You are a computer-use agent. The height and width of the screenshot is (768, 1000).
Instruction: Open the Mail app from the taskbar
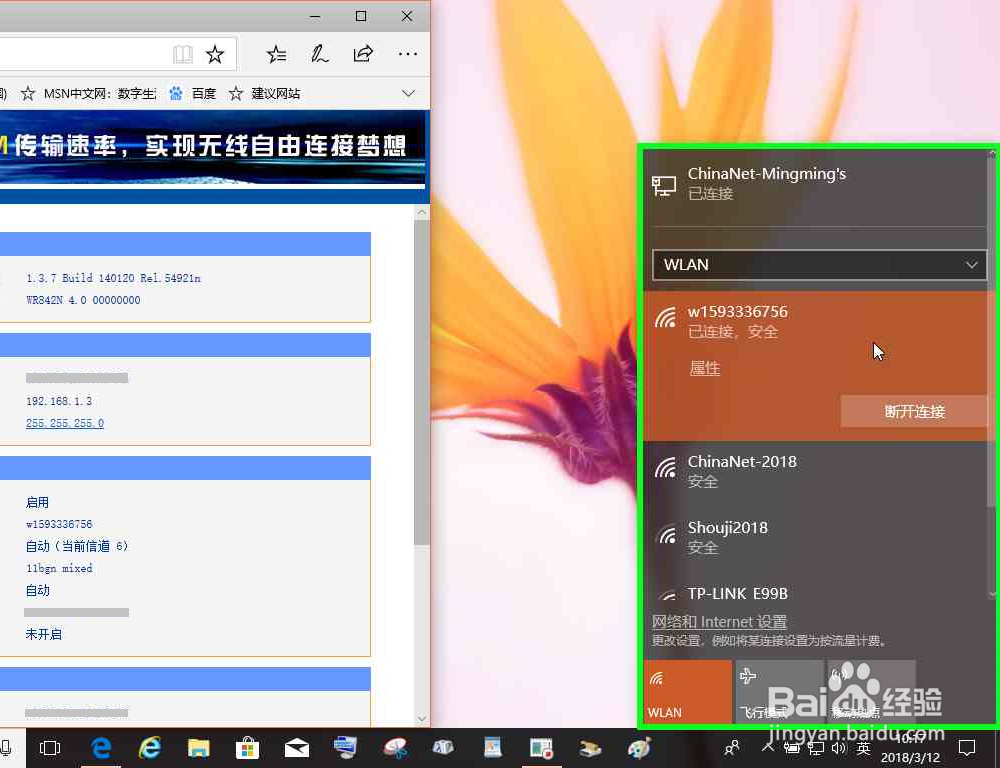coord(296,747)
